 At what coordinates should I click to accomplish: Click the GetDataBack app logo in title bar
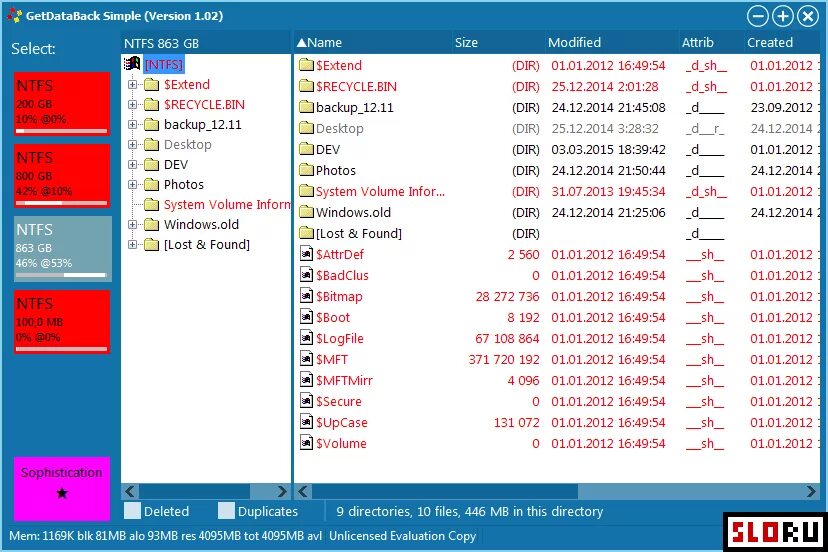[x=15, y=16]
